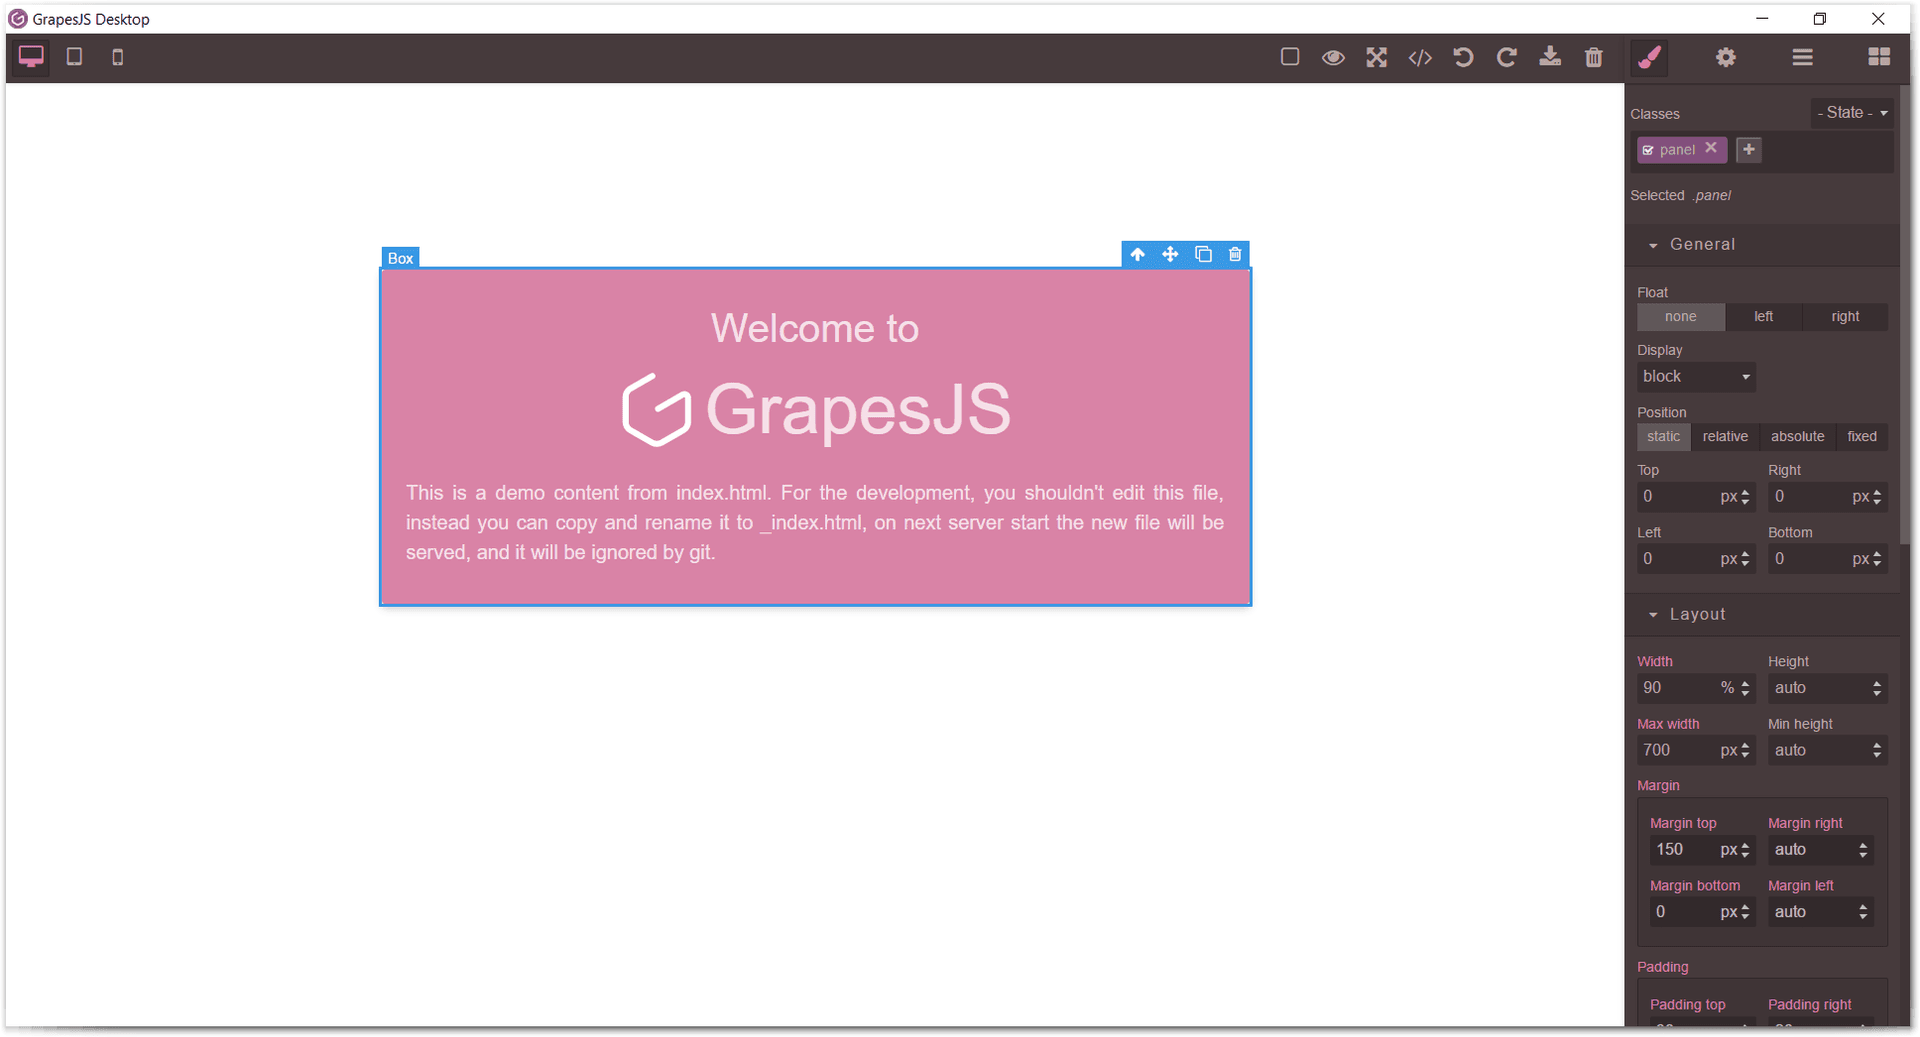Image resolution: width=1920 pixels, height=1037 pixels.
Task: Remove the panel class
Action: point(1712,149)
